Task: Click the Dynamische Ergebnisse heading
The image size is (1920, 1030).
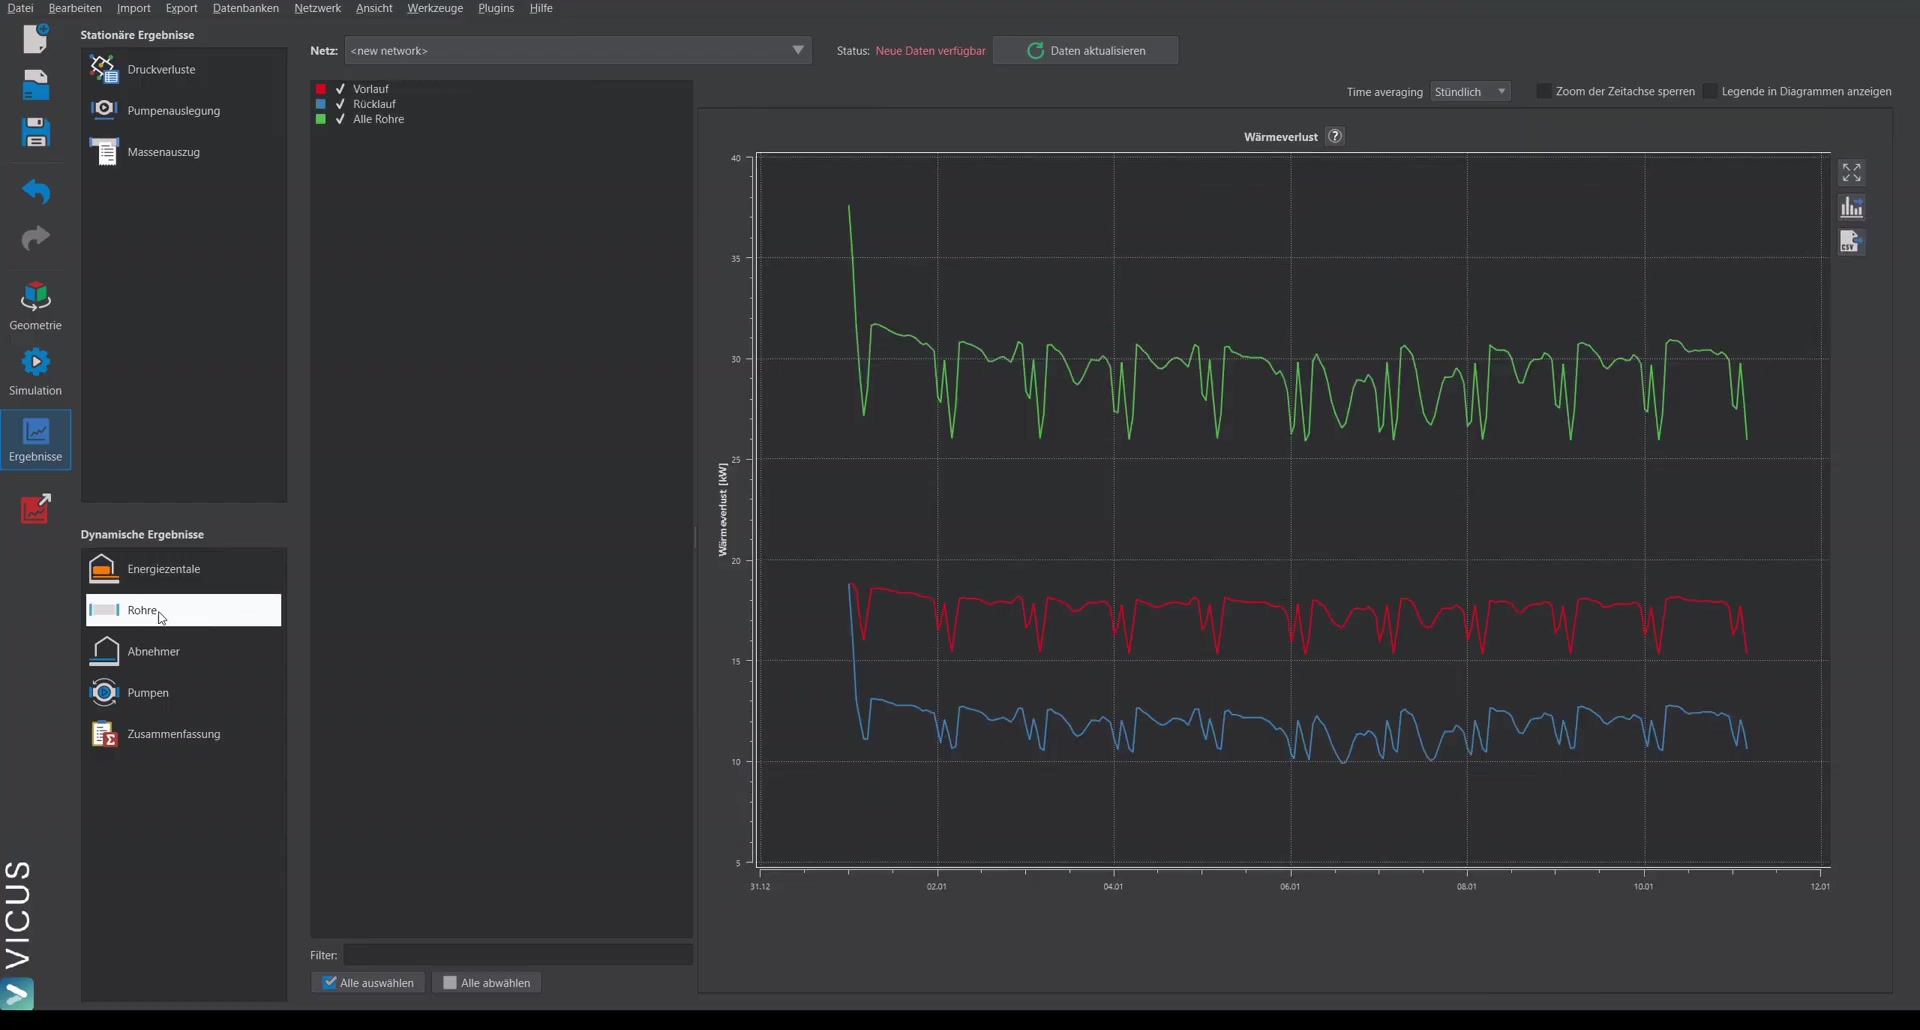Action: click(x=142, y=535)
